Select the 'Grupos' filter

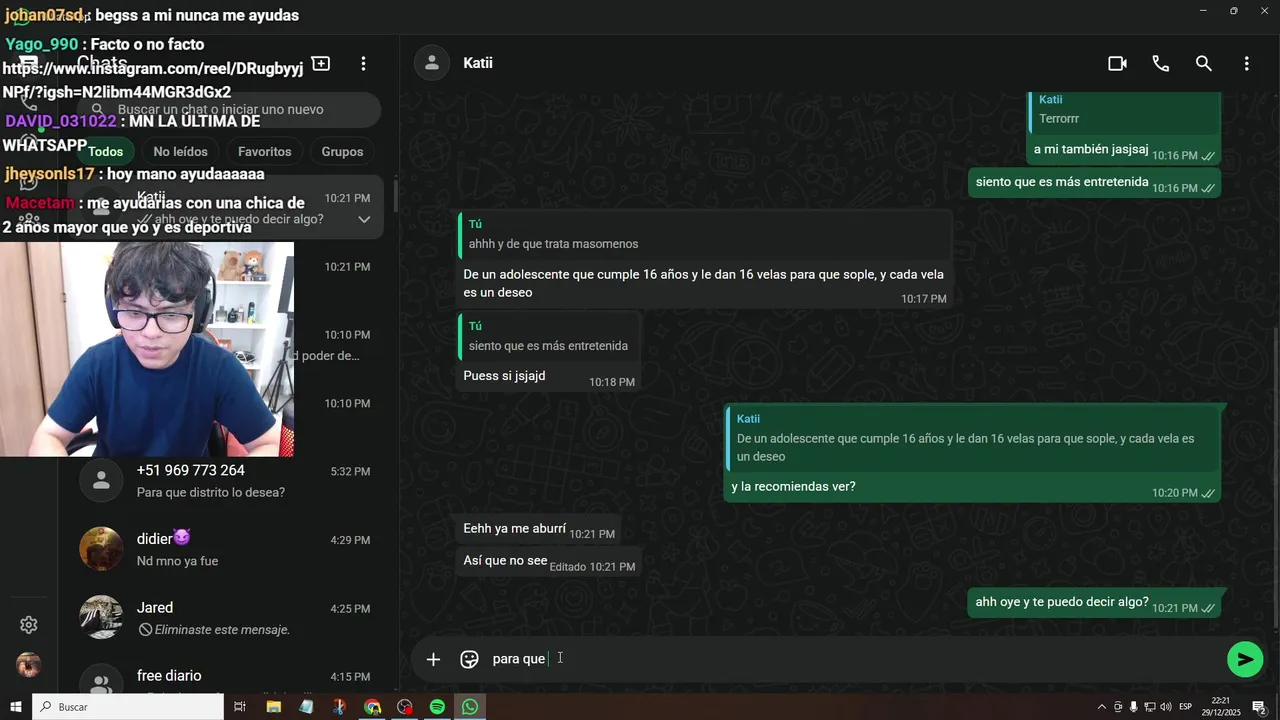pos(342,151)
